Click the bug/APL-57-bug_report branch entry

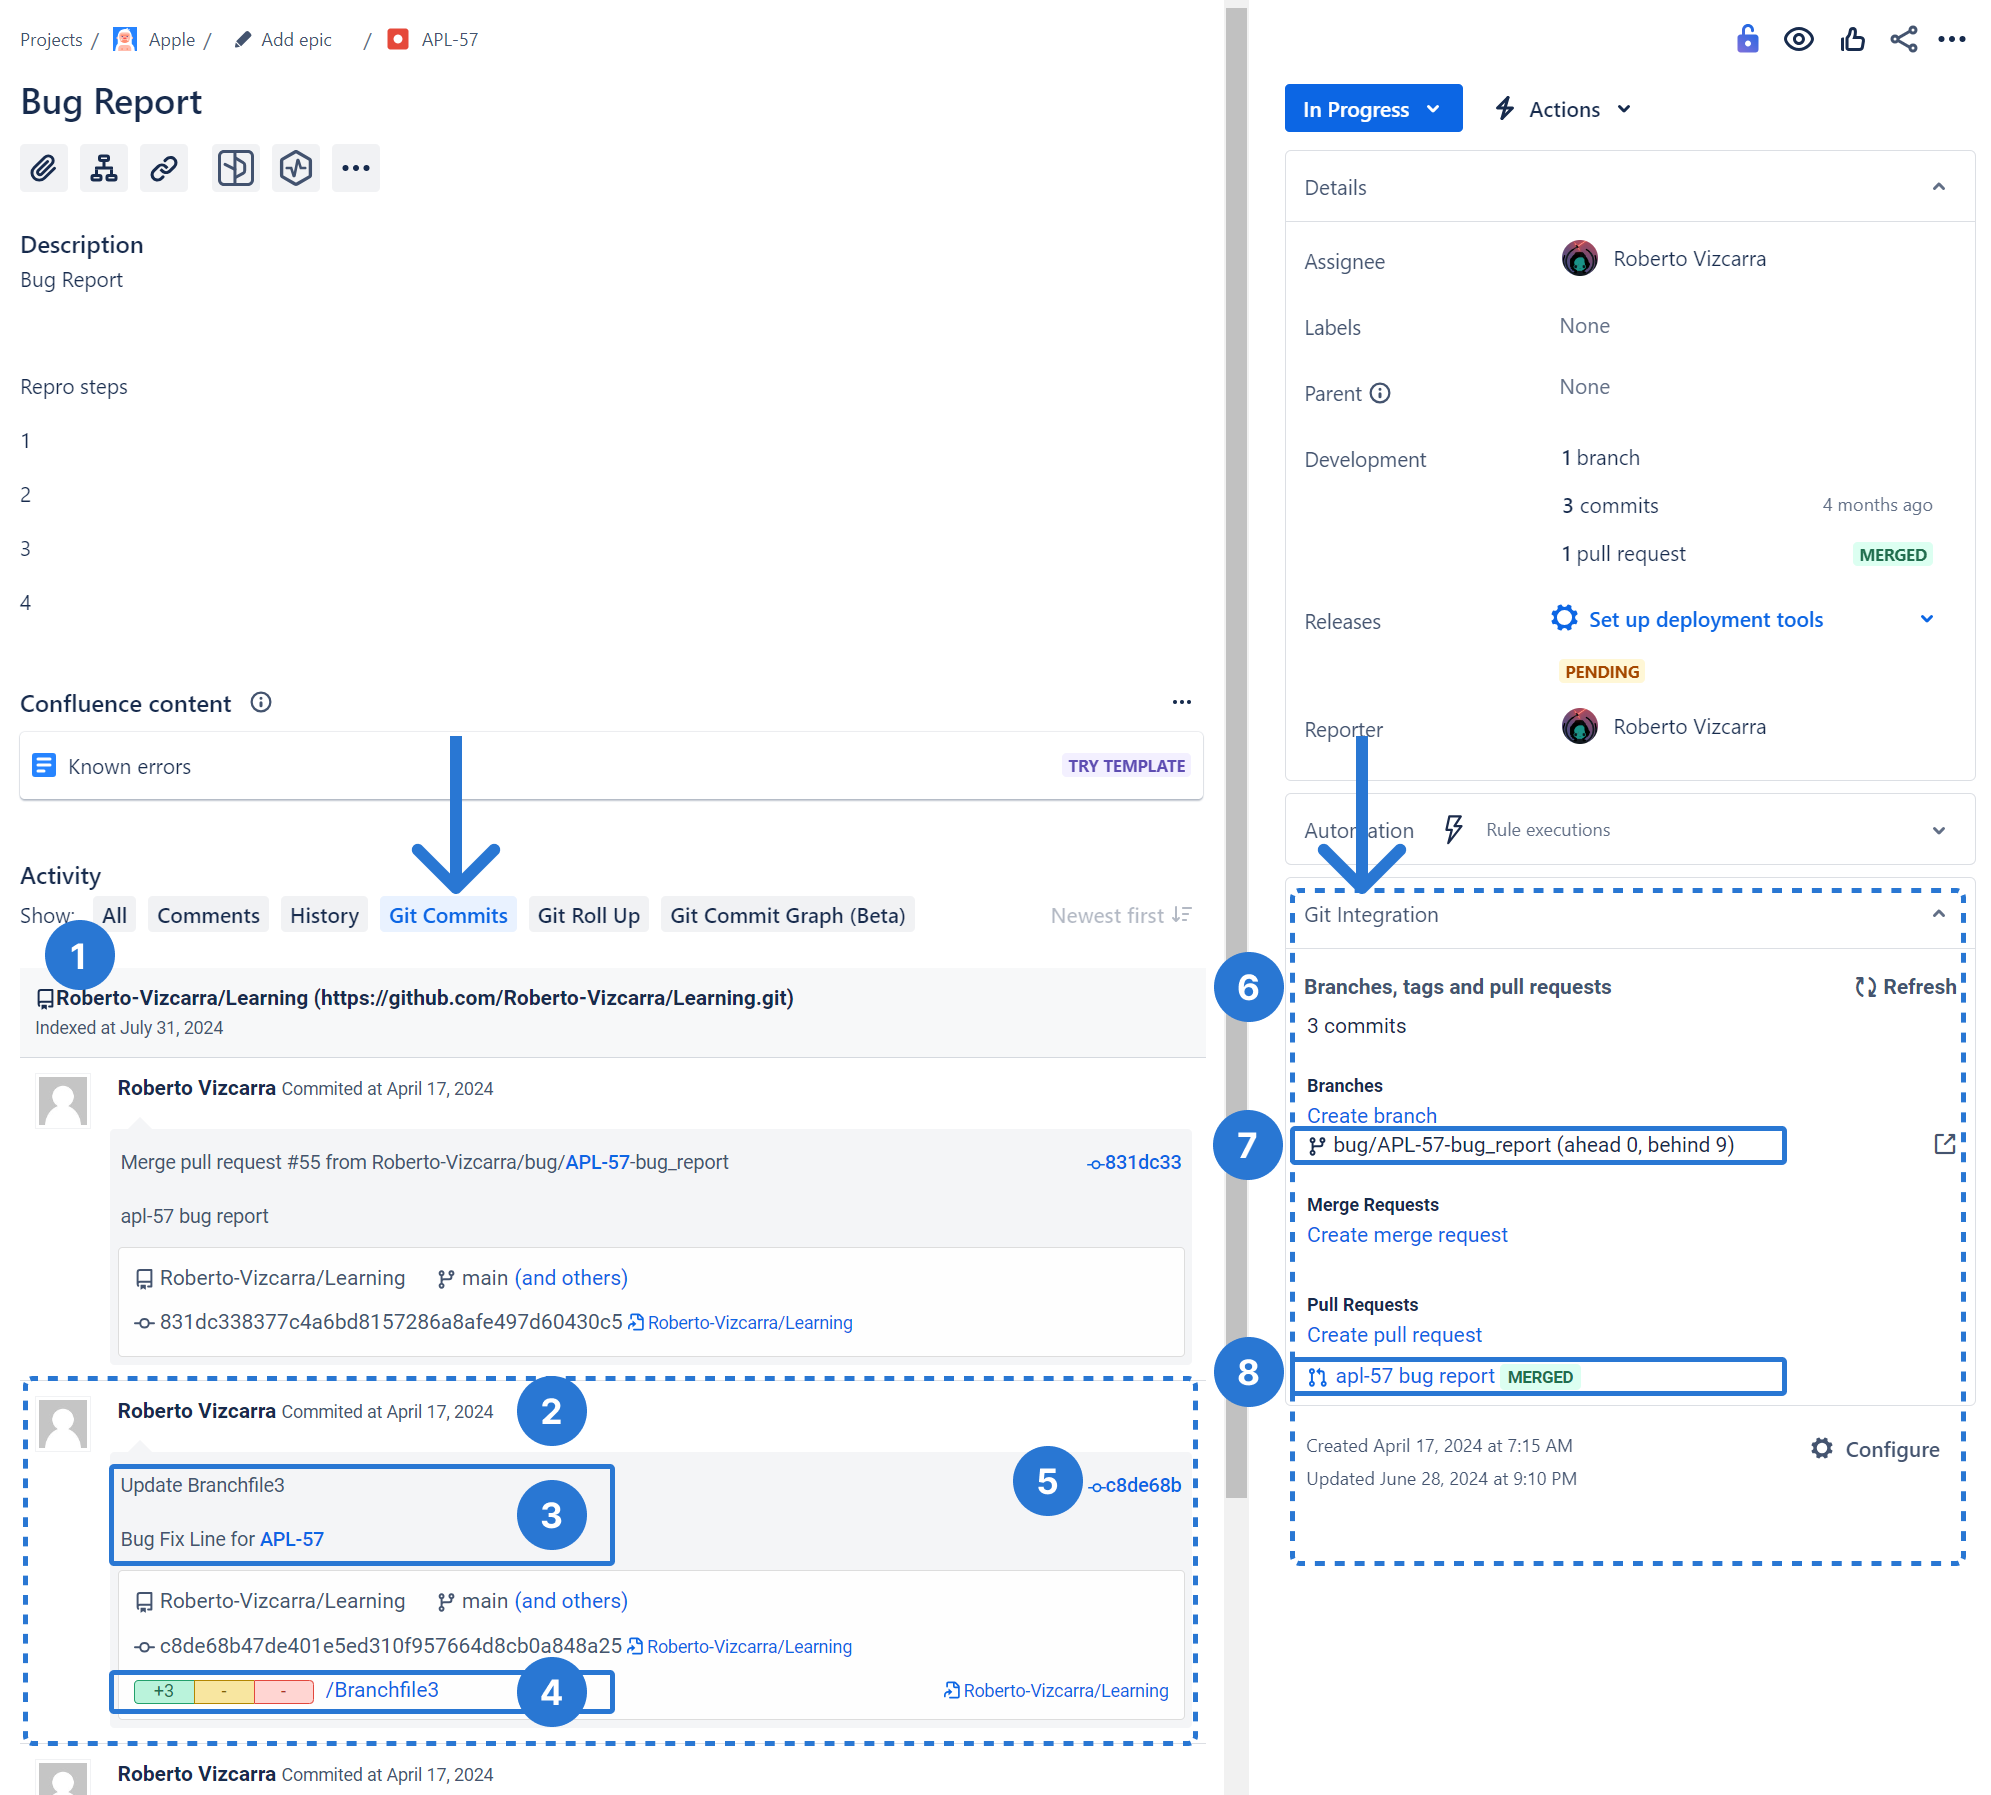click(x=1533, y=1145)
